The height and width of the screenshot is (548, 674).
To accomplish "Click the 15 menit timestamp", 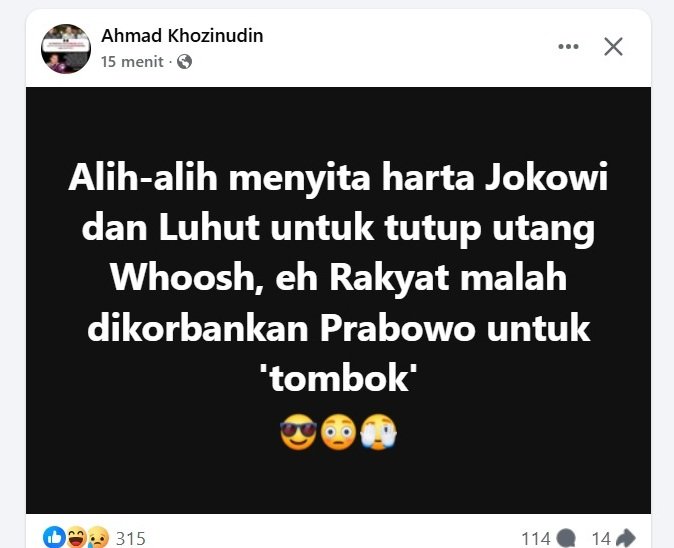I will coord(132,62).
